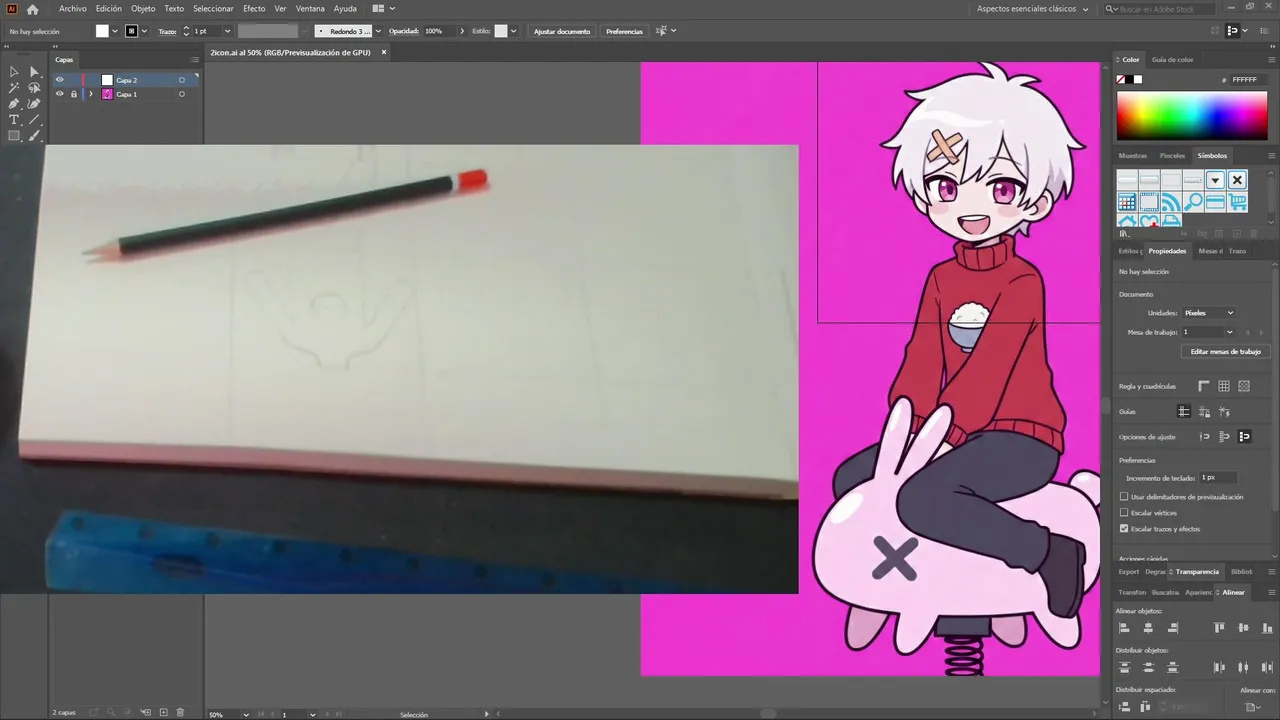Open stroke weight 1 pt dropdown
Screen dimensions: 1280x720
click(x=228, y=31)
